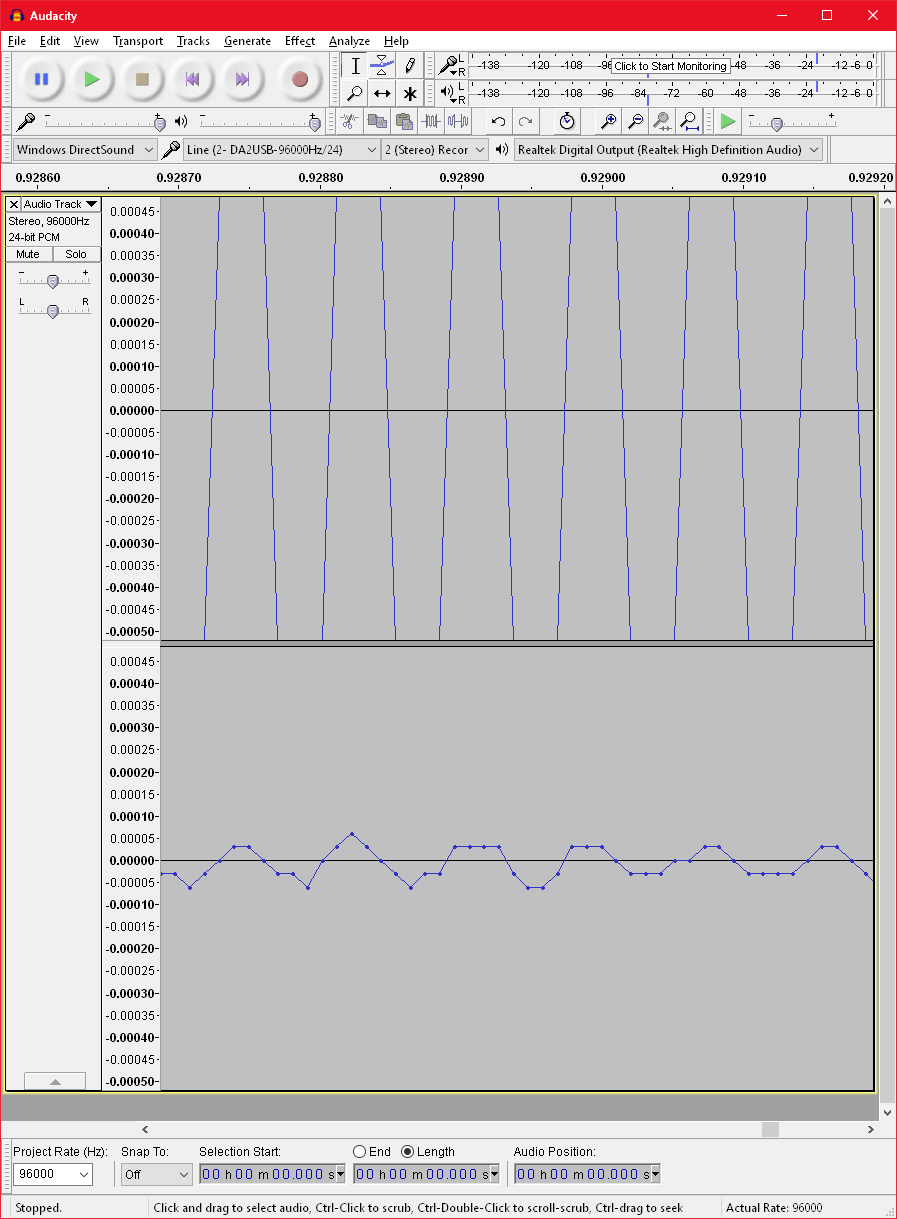Select the Multi-Tool asterisk mode
This screenshot has width=897, height=1219.
[x=409, y=93]
